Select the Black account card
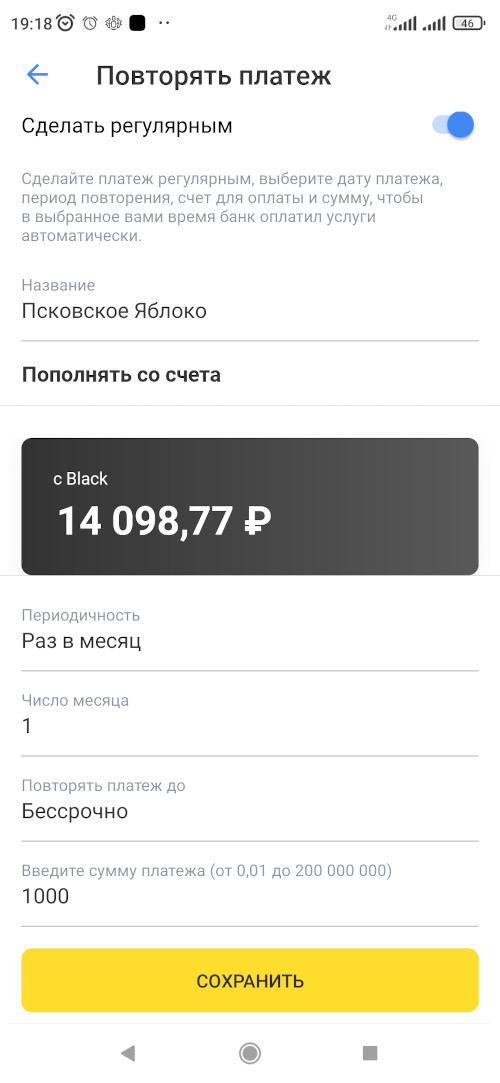Image resolution: width=500 pixels, height=1083 pixels. [x=250, y=506]
